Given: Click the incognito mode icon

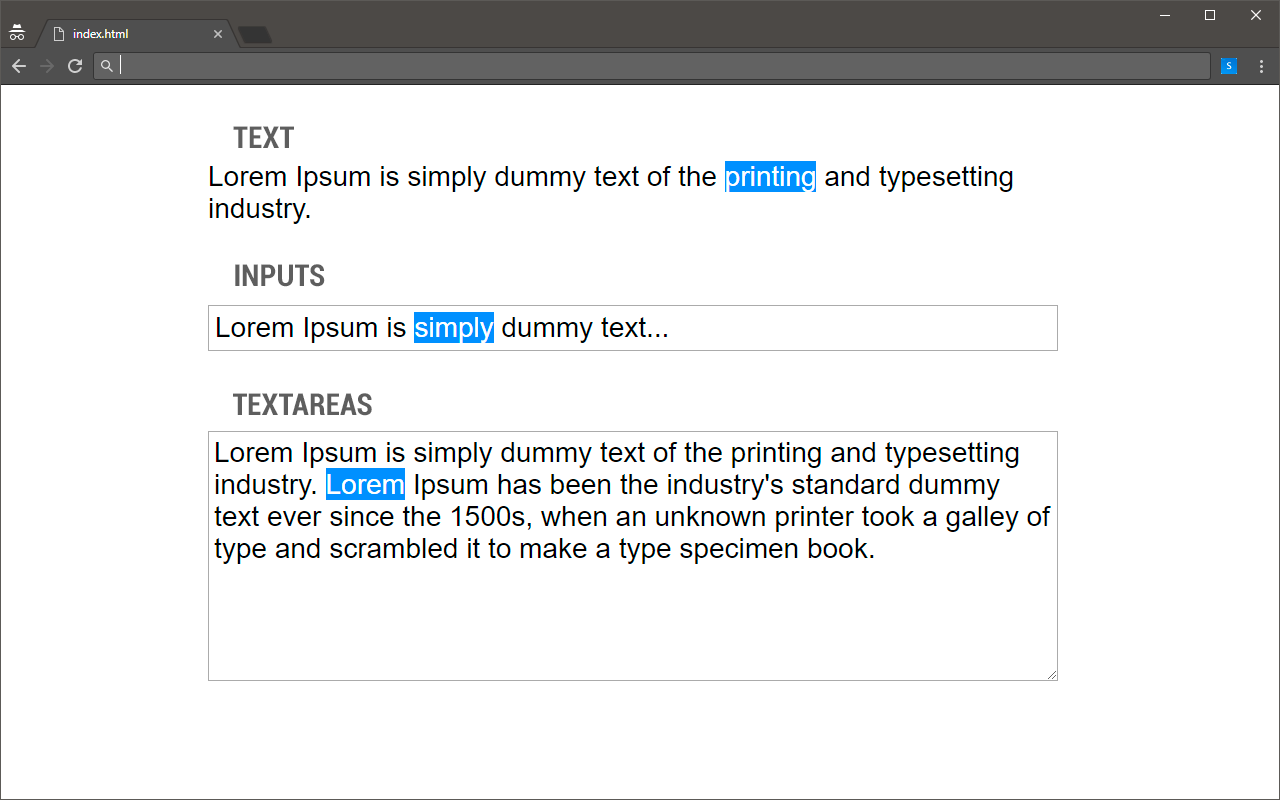Looking at the screenshot, I should 16,33.
